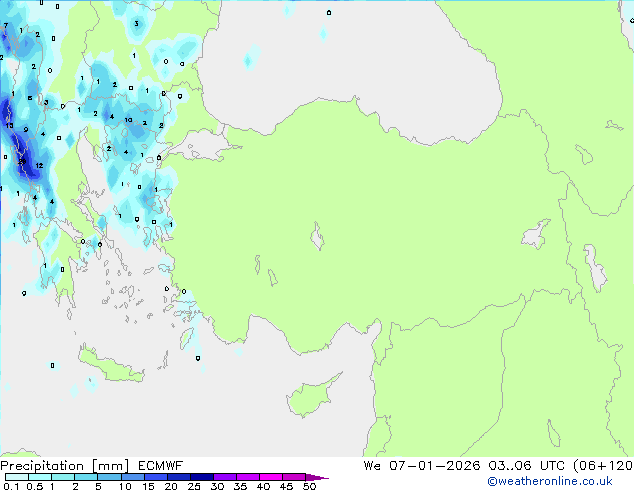Select the 30–35 mm purple legend swatch
Screen dimensions: 634x490
[224, 477]
